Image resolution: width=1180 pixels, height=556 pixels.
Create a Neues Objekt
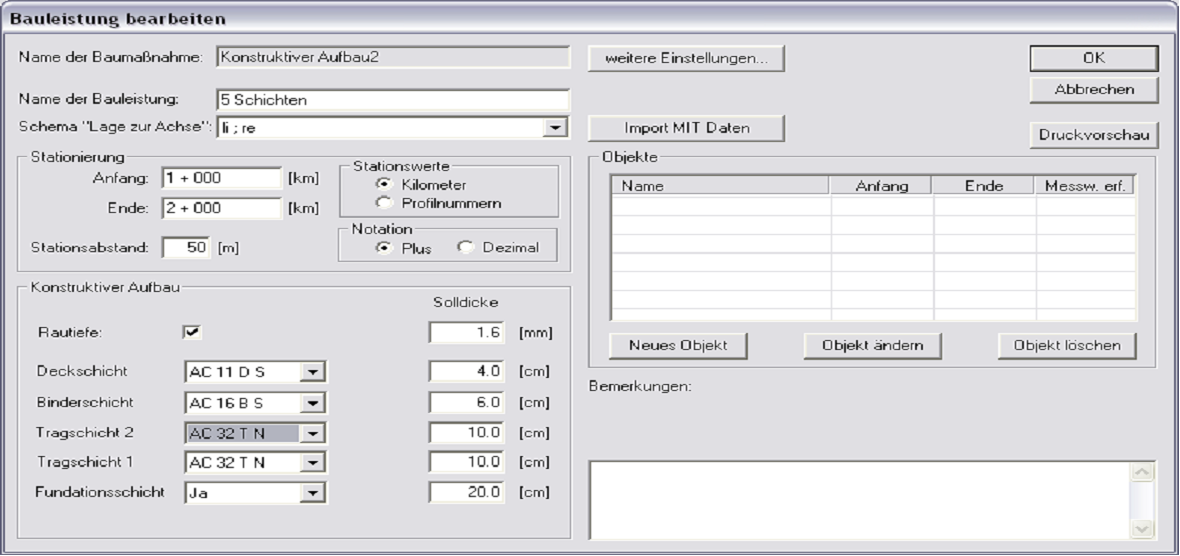tap(678, 345)
